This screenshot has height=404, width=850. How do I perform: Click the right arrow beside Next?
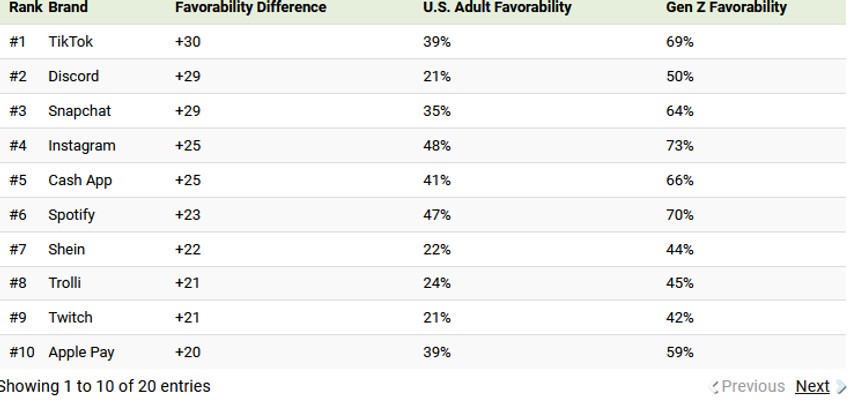840,386
